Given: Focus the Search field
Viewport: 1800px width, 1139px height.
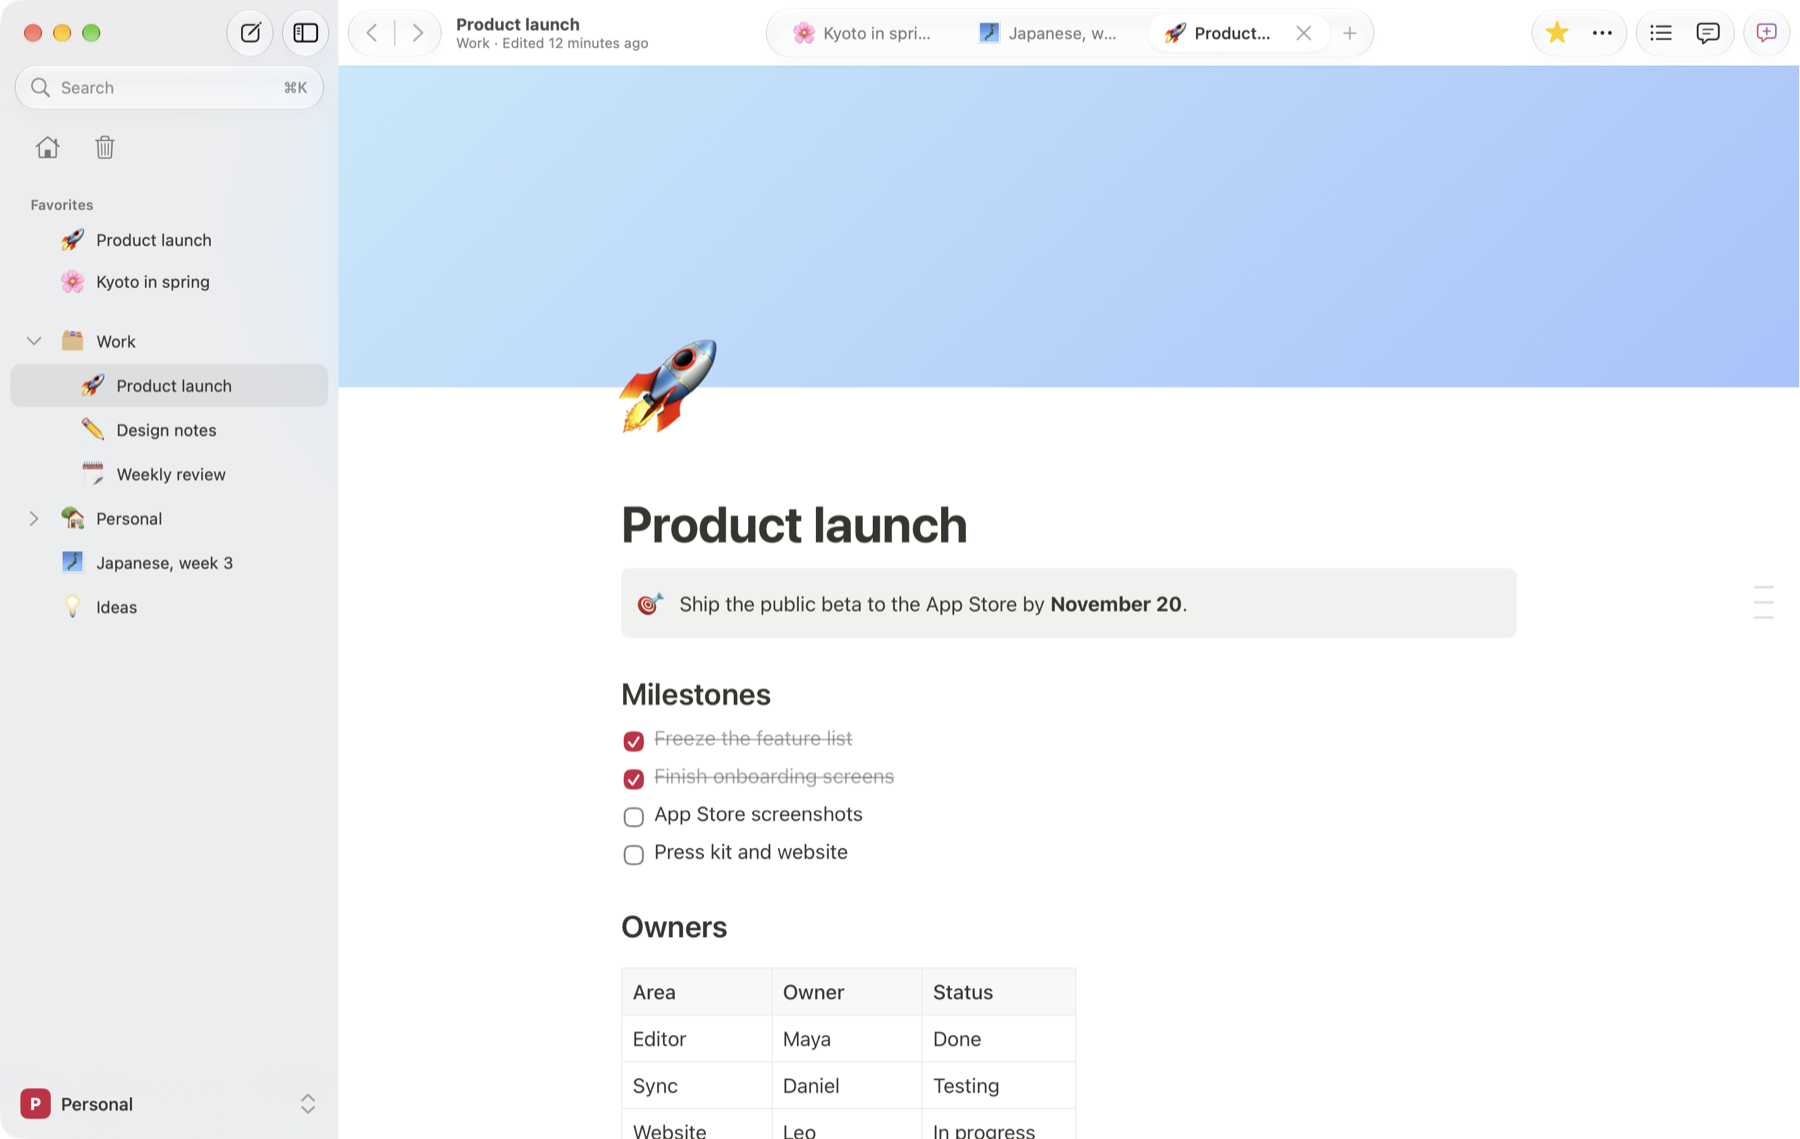Looking at the screenshot, I should pyautogui.click(x=169, y=88).
